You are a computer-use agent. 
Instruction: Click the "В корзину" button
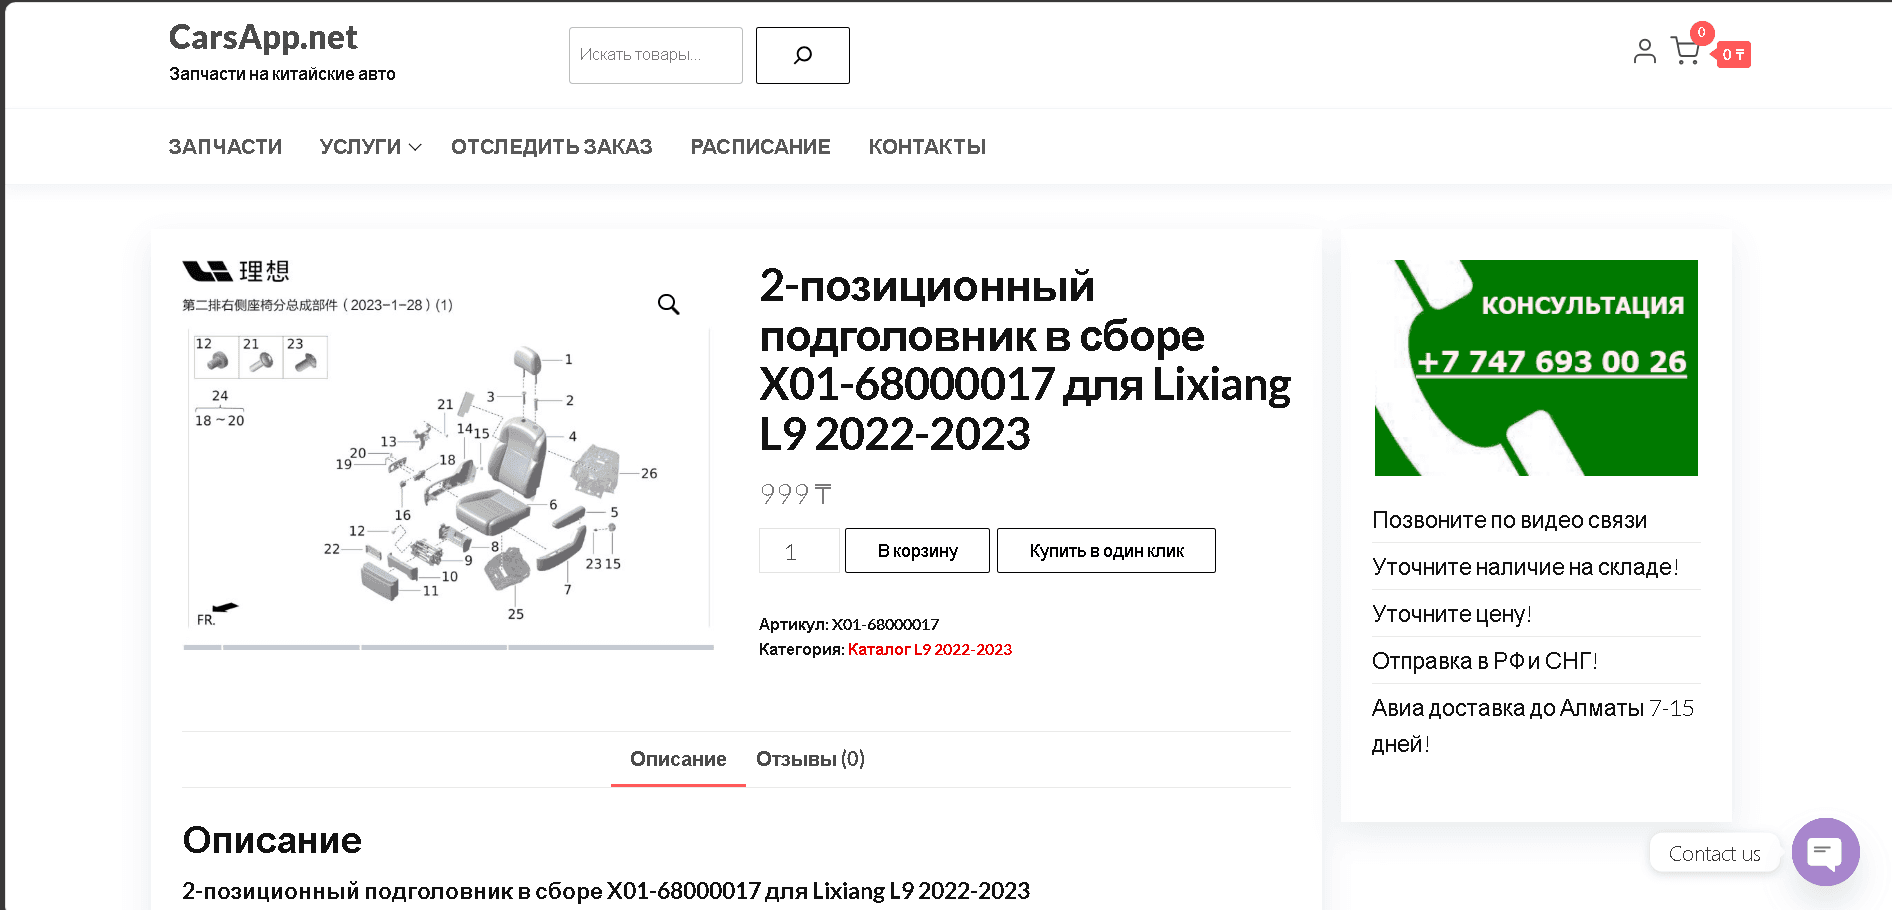click(916, 550)
